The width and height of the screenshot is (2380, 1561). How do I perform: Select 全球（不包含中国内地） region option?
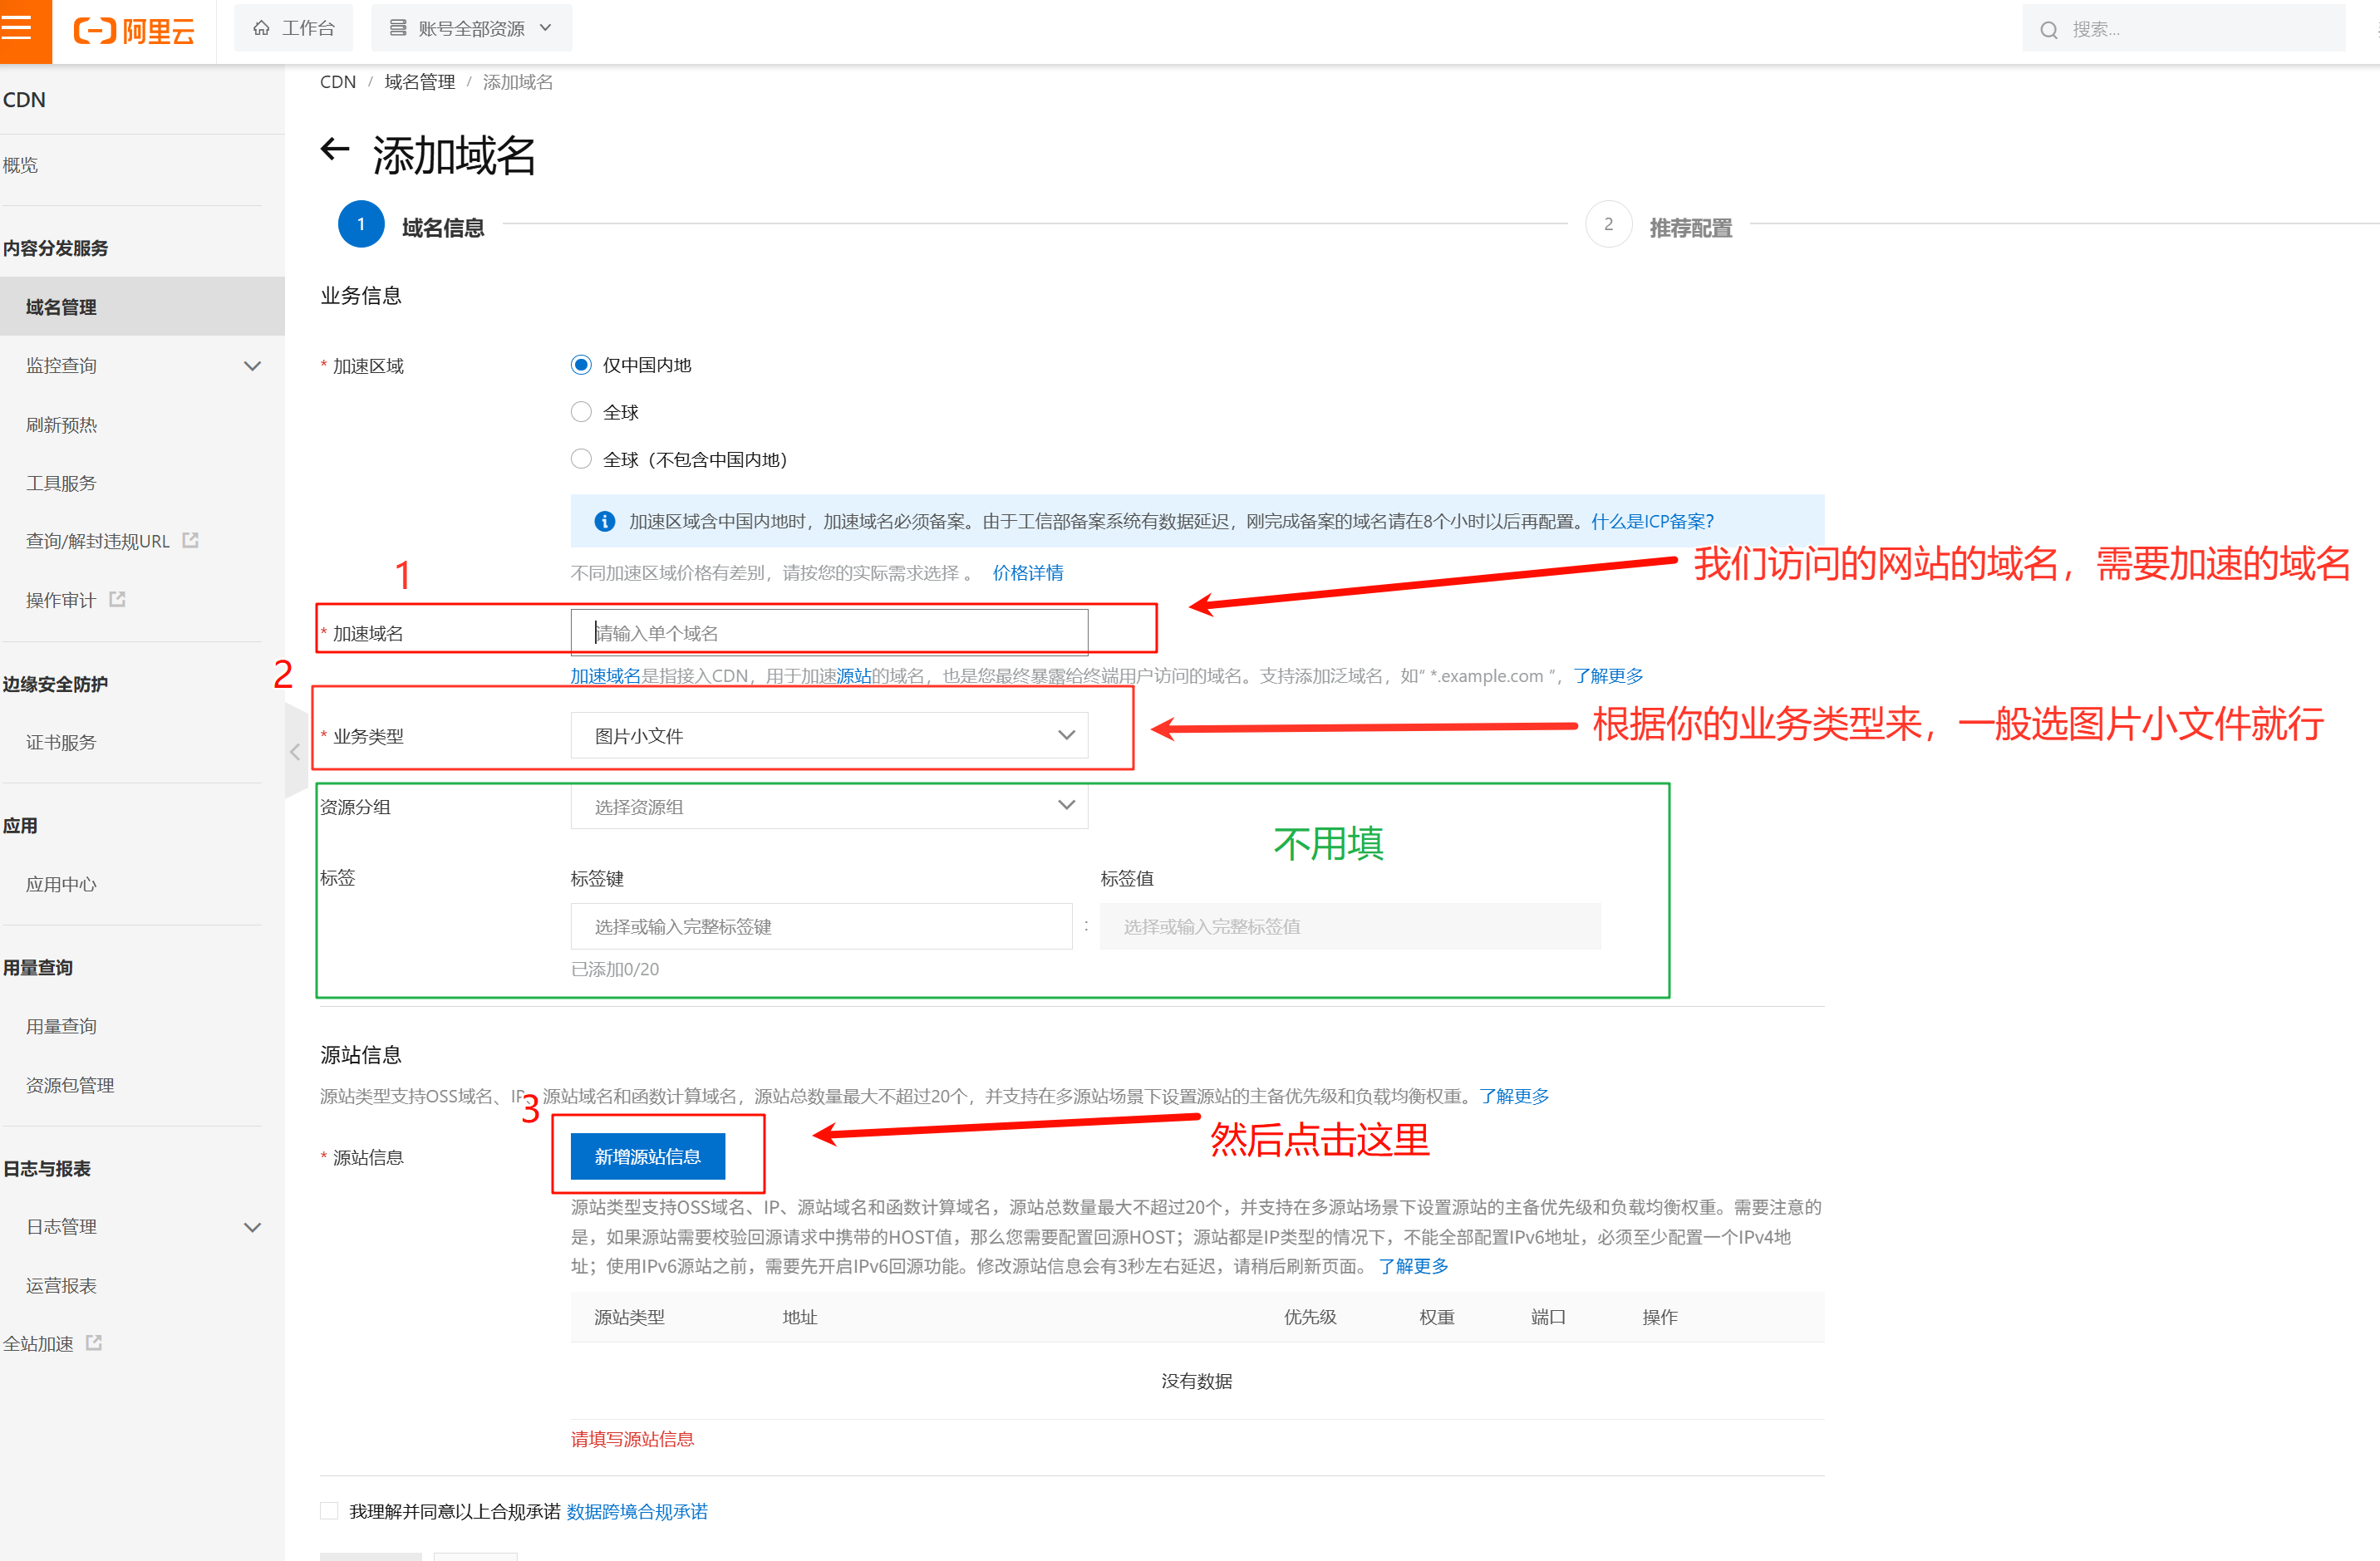point(581,458)
